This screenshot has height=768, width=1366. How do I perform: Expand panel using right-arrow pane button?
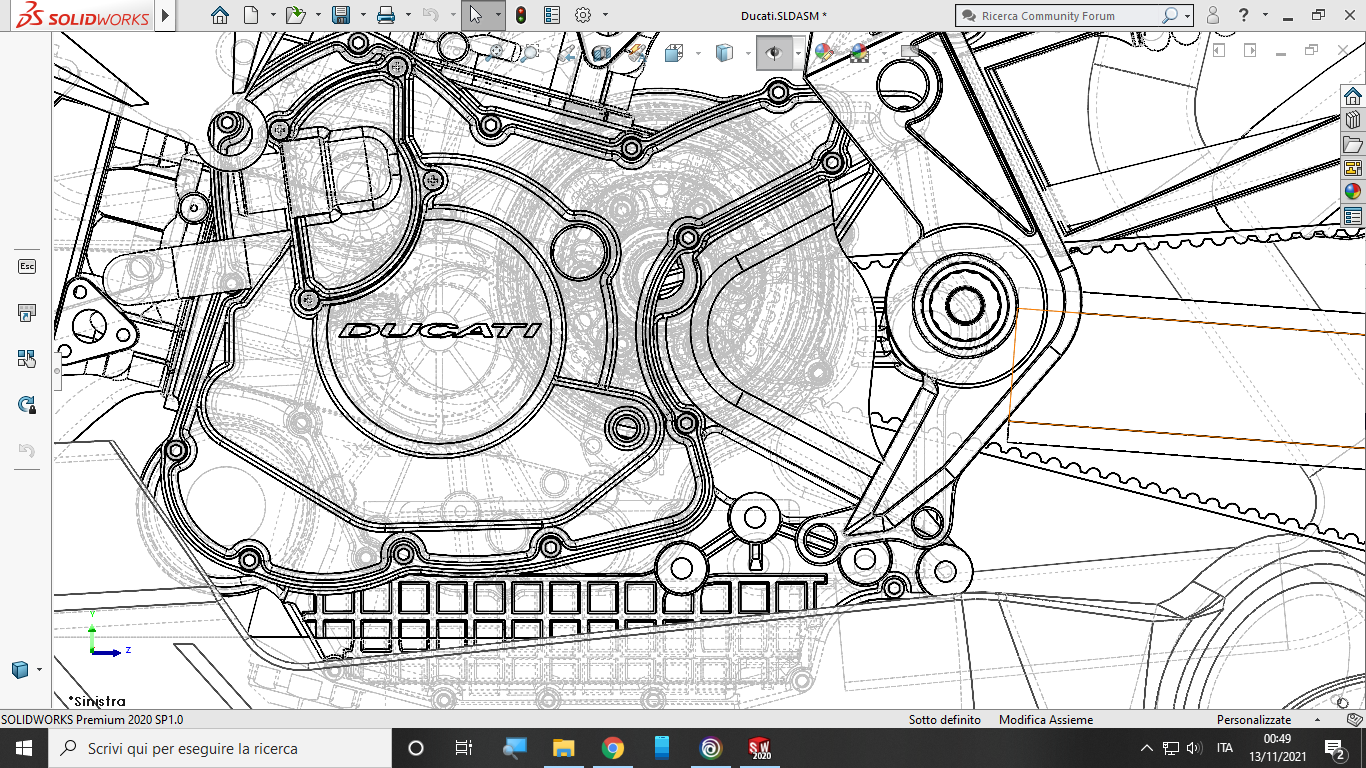point(1249,50)
